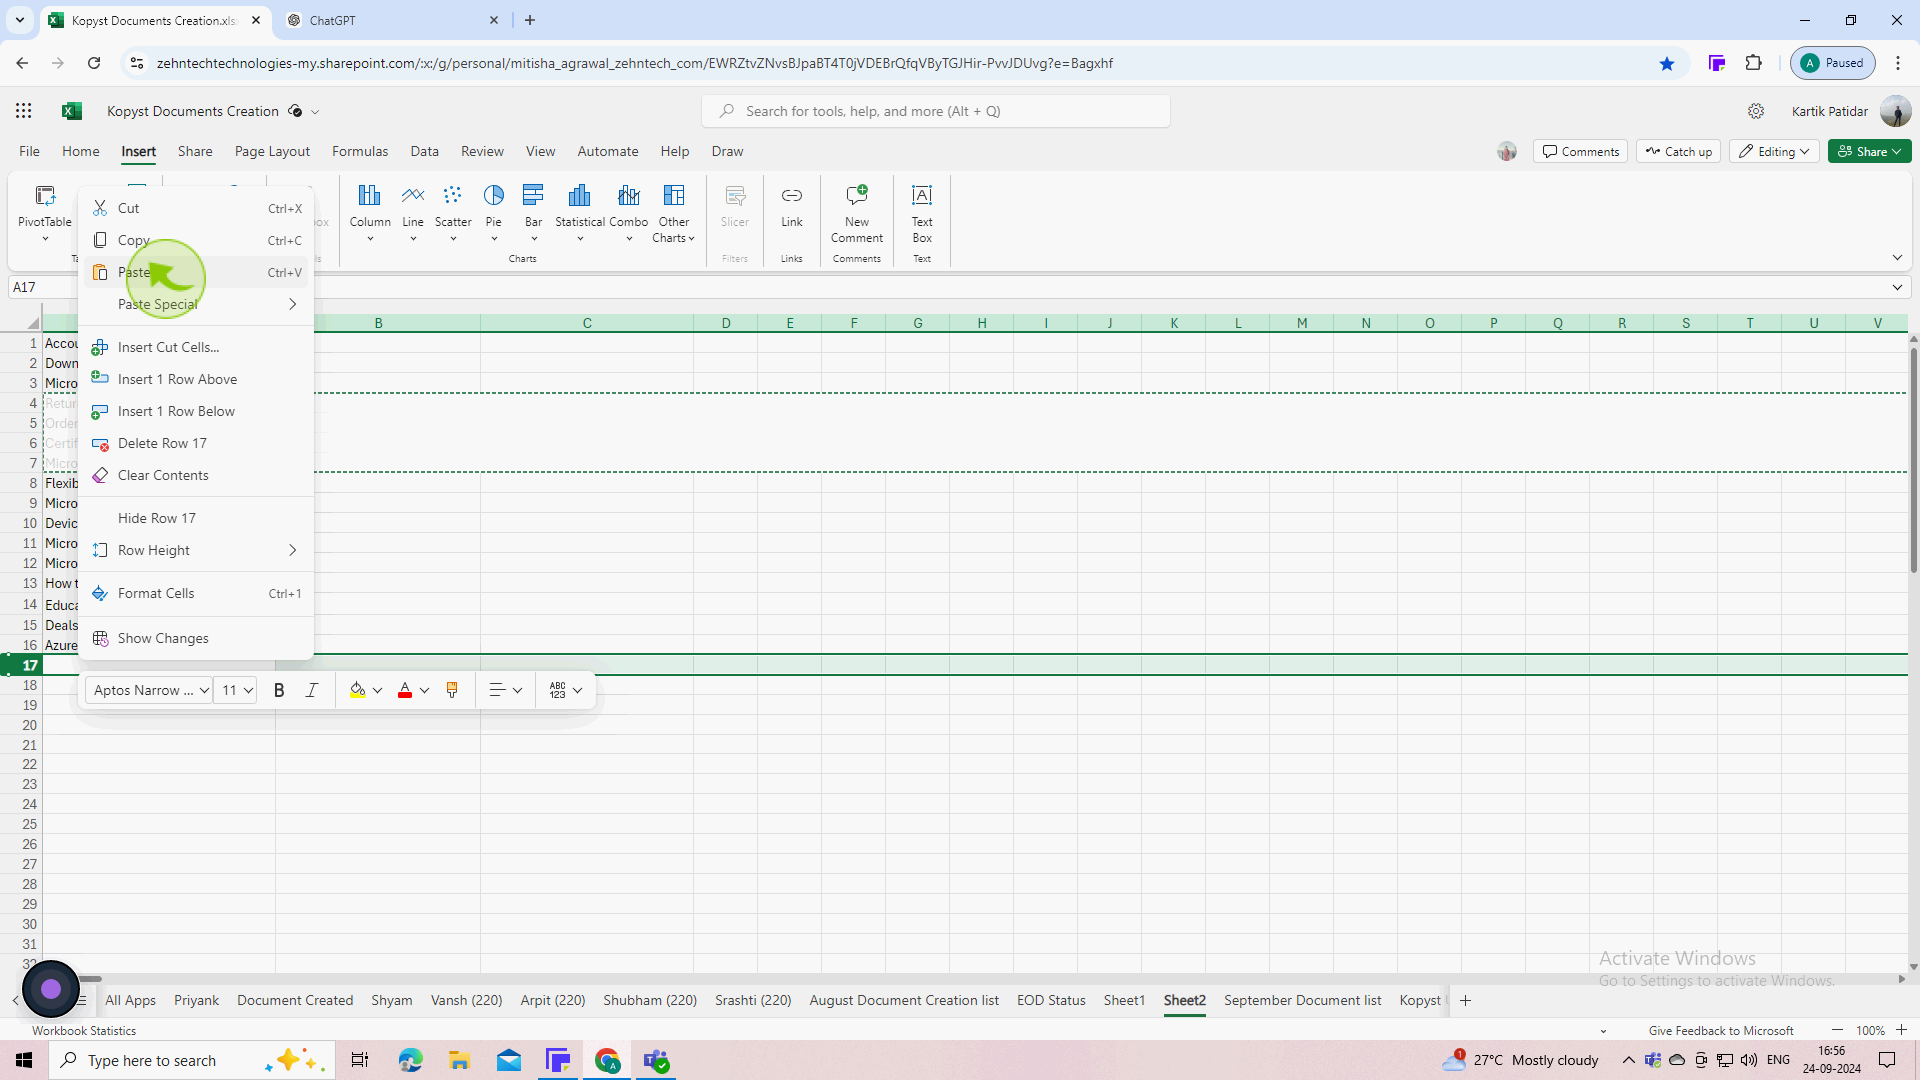Screen dimensions: 1920x1080
Task: Expand the Row Height submenu
Action: [x=196, y=550]
